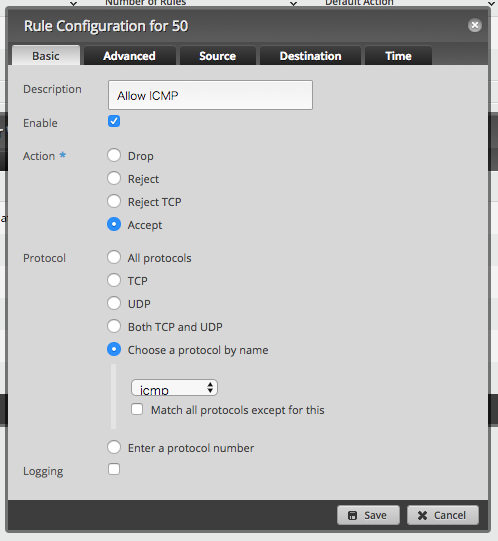Select the Reject TCP action
Image resolution: width=498 pixels, height=541 pixels.
point(114,201)
